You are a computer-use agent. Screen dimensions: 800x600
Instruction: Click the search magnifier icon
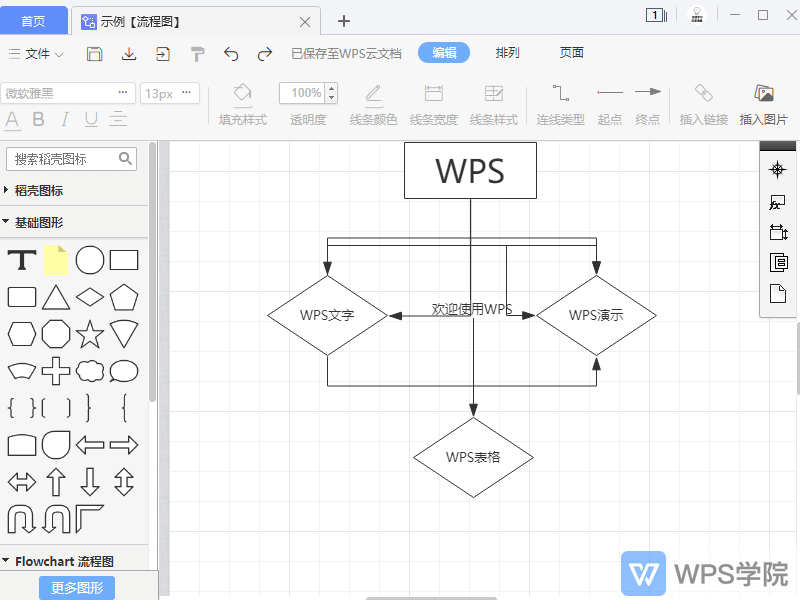[x=125, y=159]
